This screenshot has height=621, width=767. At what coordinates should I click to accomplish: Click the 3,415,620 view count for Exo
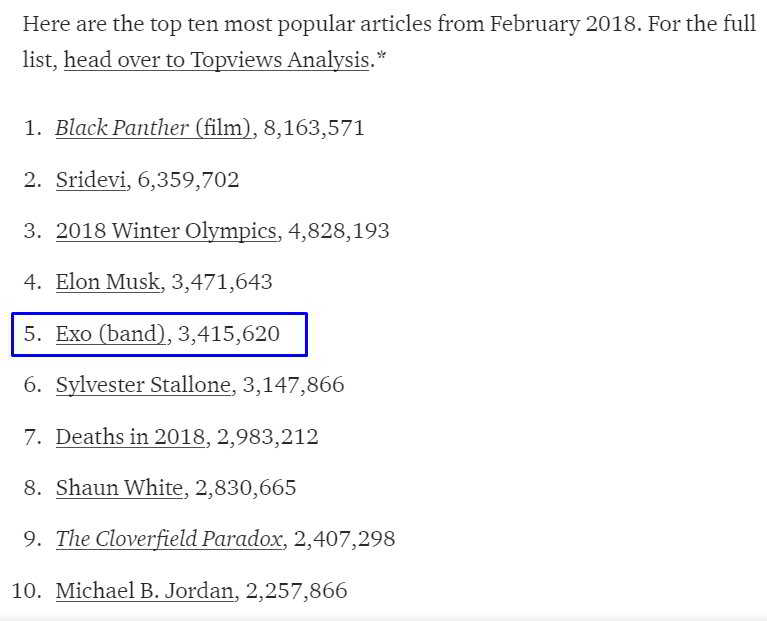click(x=228, y=334)
